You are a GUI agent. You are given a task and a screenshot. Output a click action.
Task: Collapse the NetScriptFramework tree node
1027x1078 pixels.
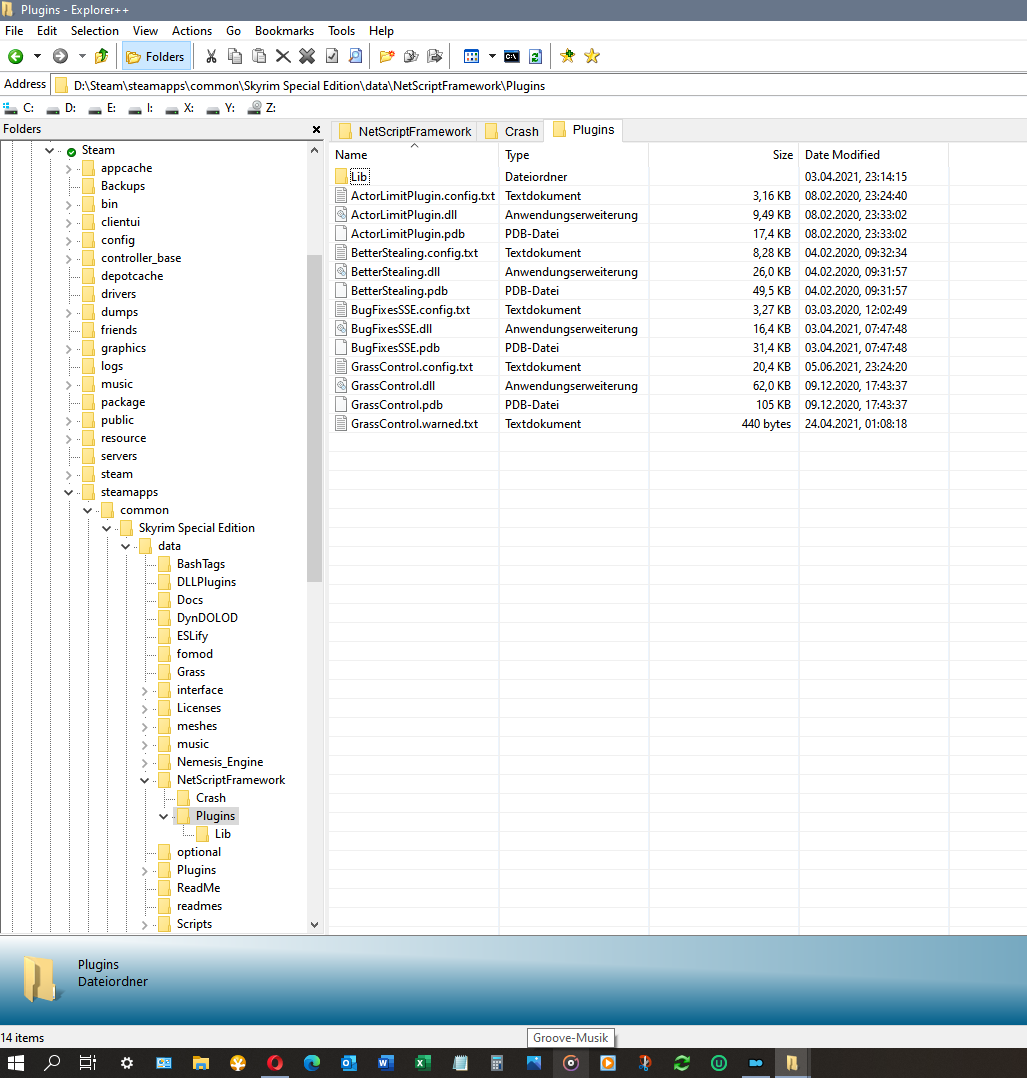(145, 780)
